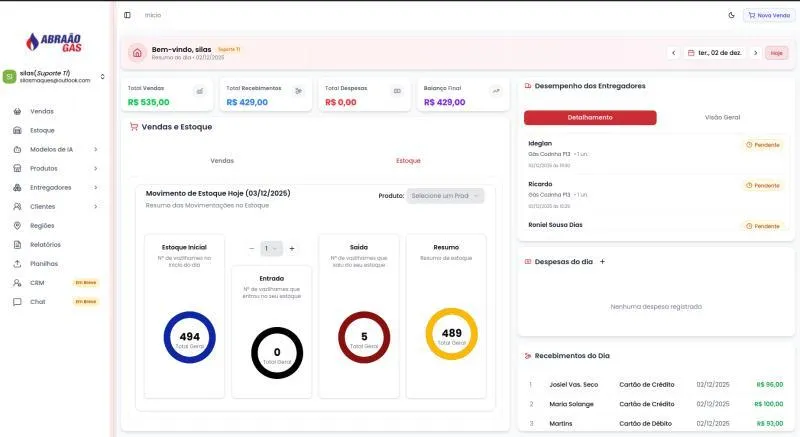Click the Estoque warehouse sidebar icon

(17, 131)
